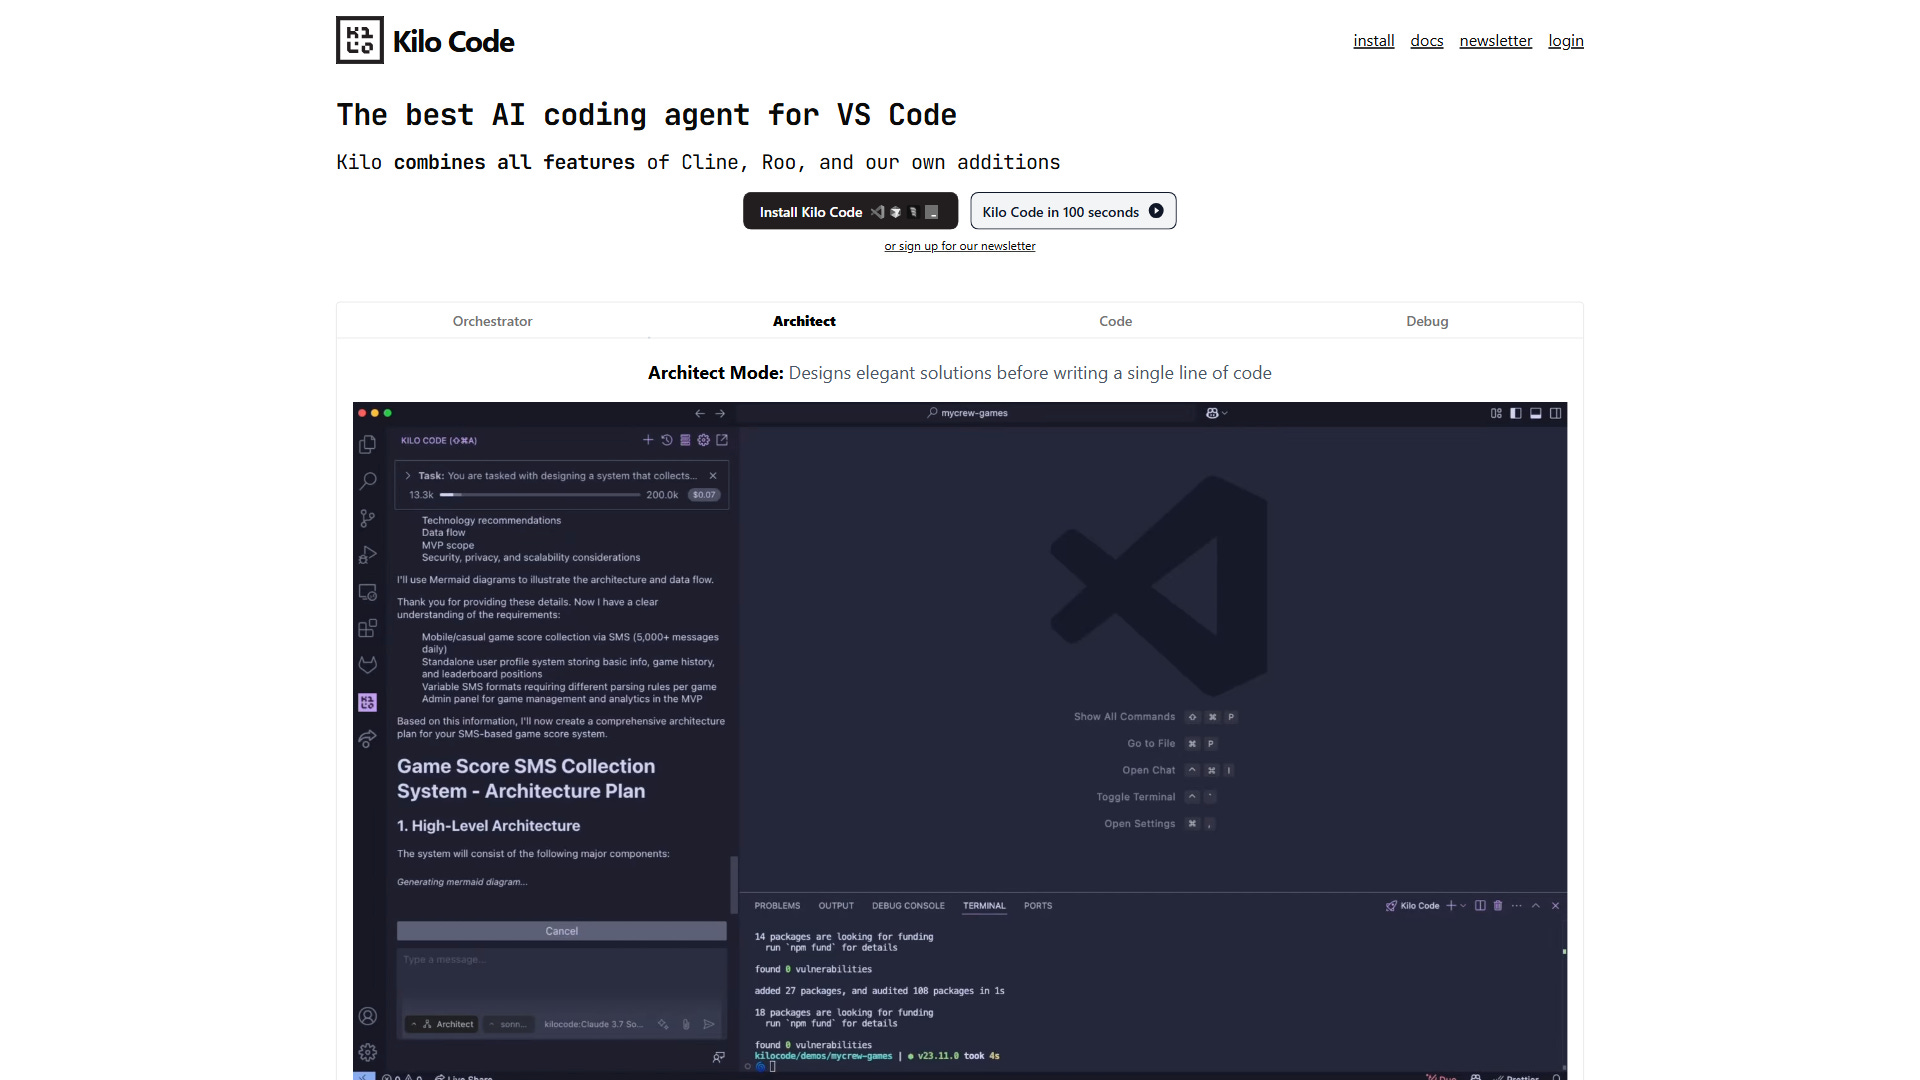
Task: Switch to the Code tab
Action: tap(1116, 321)
